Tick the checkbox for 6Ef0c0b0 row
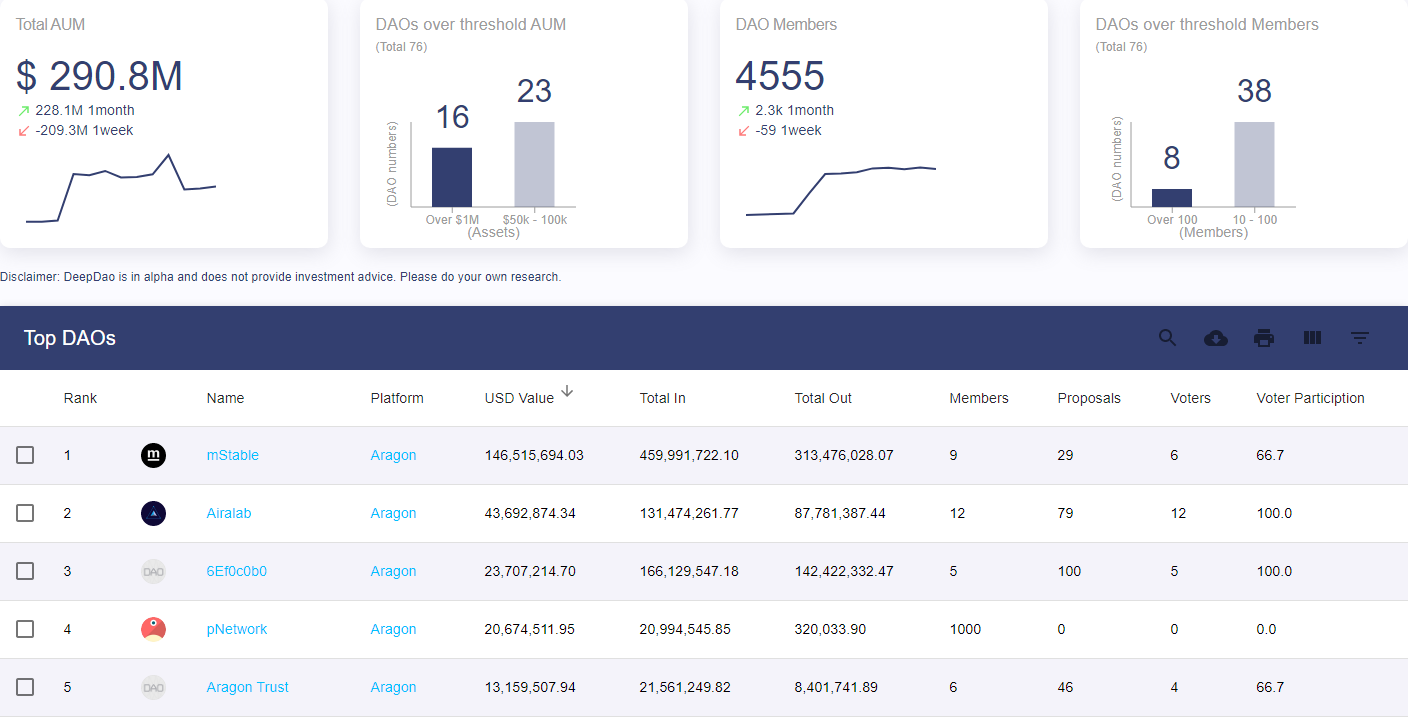Image resolution: width=1410 pixels, height=717 pixels. (x=25, y=572)
